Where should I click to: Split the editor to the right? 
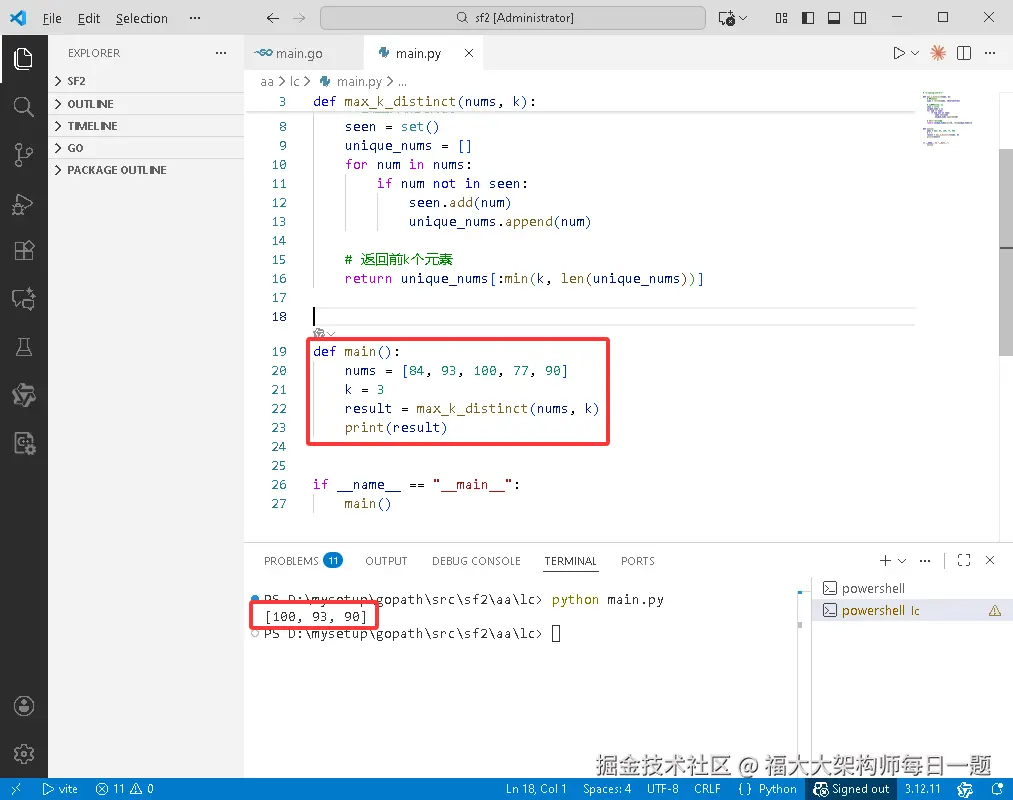(x=964, y=53)
